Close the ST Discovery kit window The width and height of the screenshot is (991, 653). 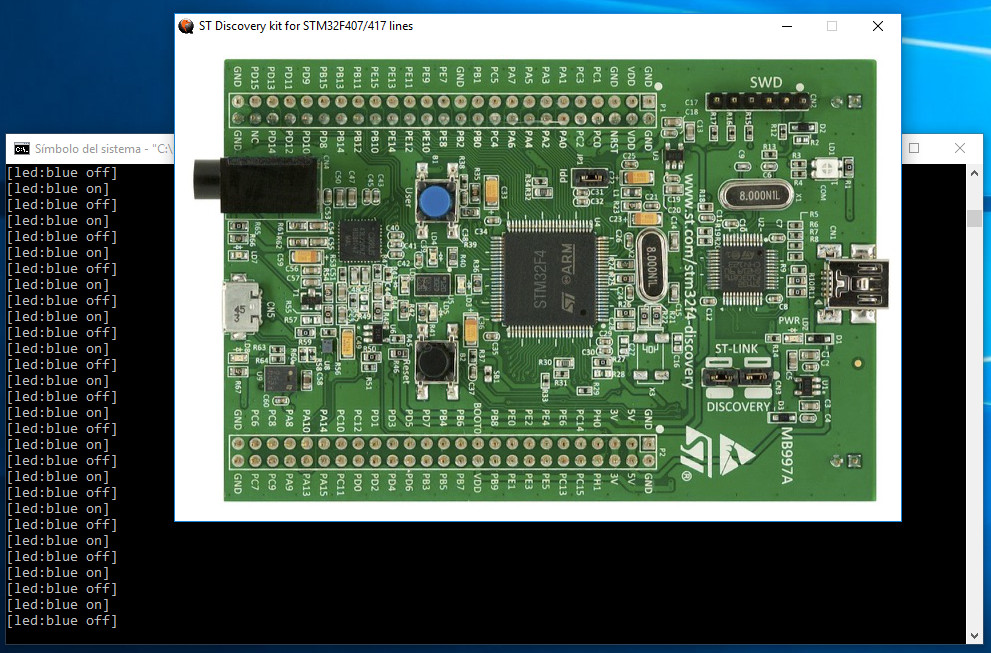tap(878, 26)
